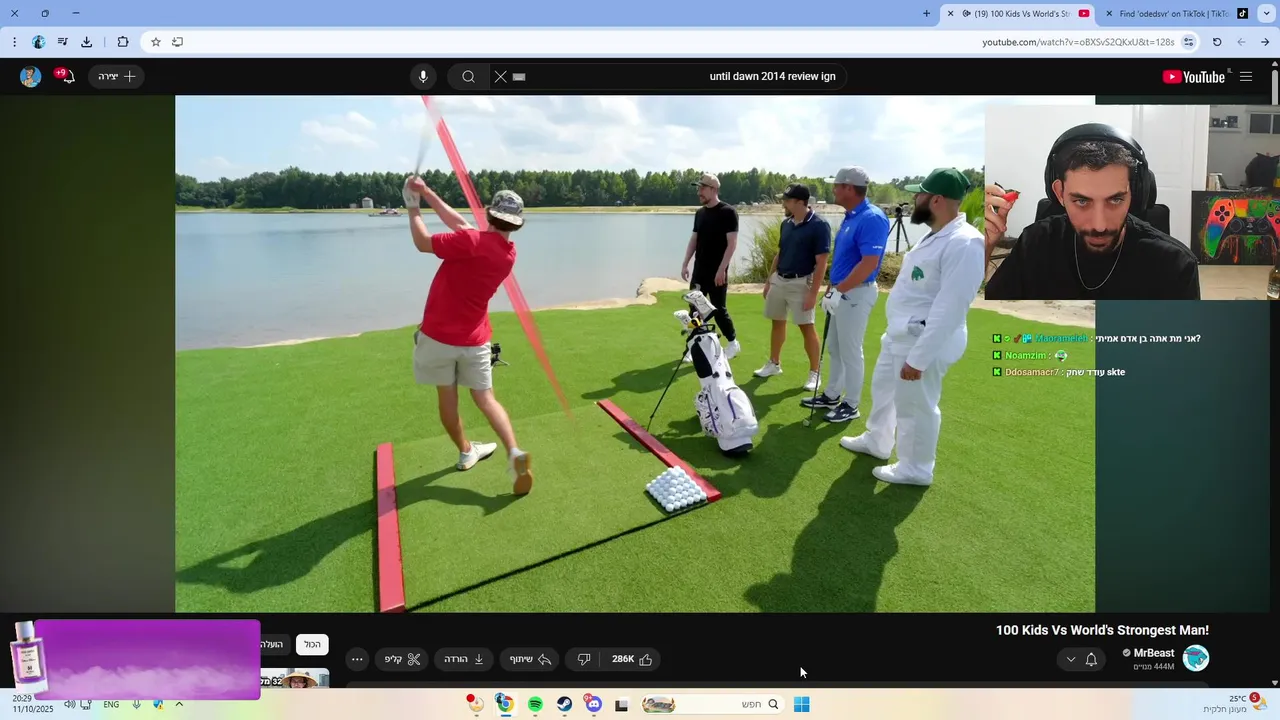Open Steam from the taskbar
The image size is (1280, 720).
coord(564,704)
